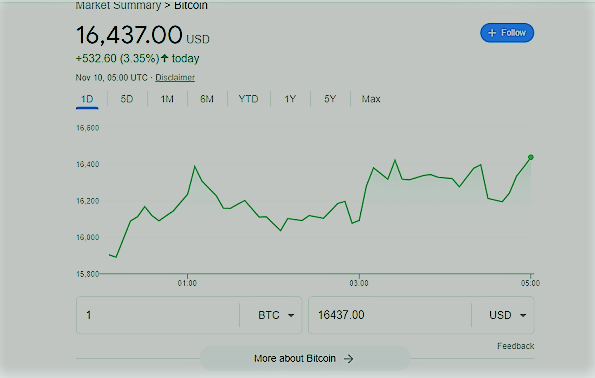Image resolution: width=595 pixels, height=378 pixels.
Task: Click the +532.60 (3.35%) today change text
Action: [x=137, y=58]
